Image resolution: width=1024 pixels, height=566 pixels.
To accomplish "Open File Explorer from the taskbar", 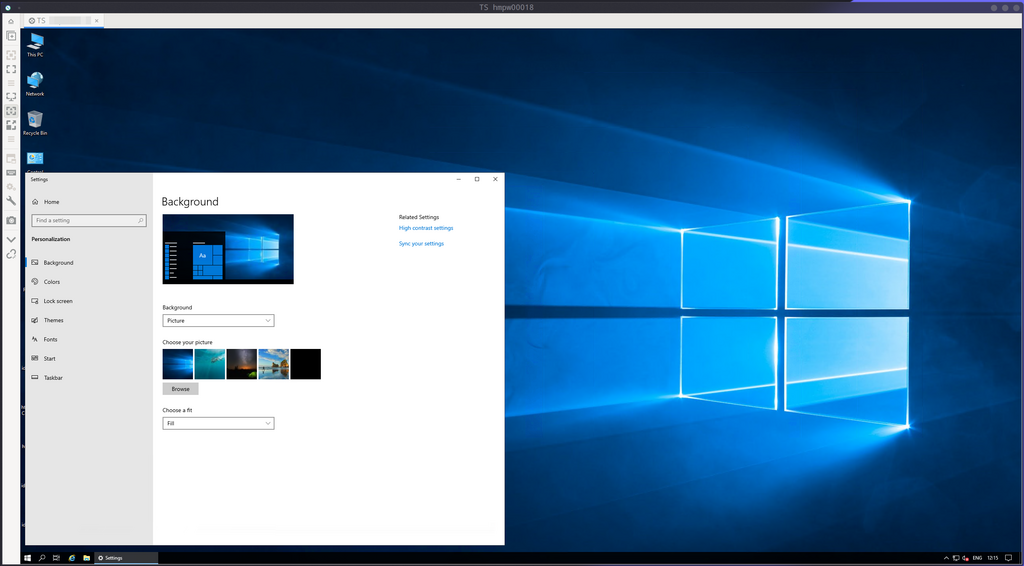I will [x=87, y=557].
